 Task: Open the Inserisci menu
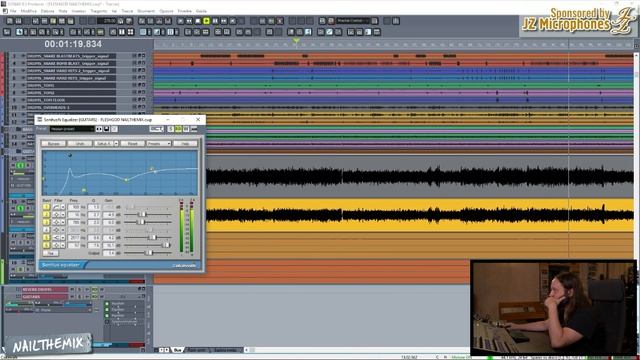(78, 11)
